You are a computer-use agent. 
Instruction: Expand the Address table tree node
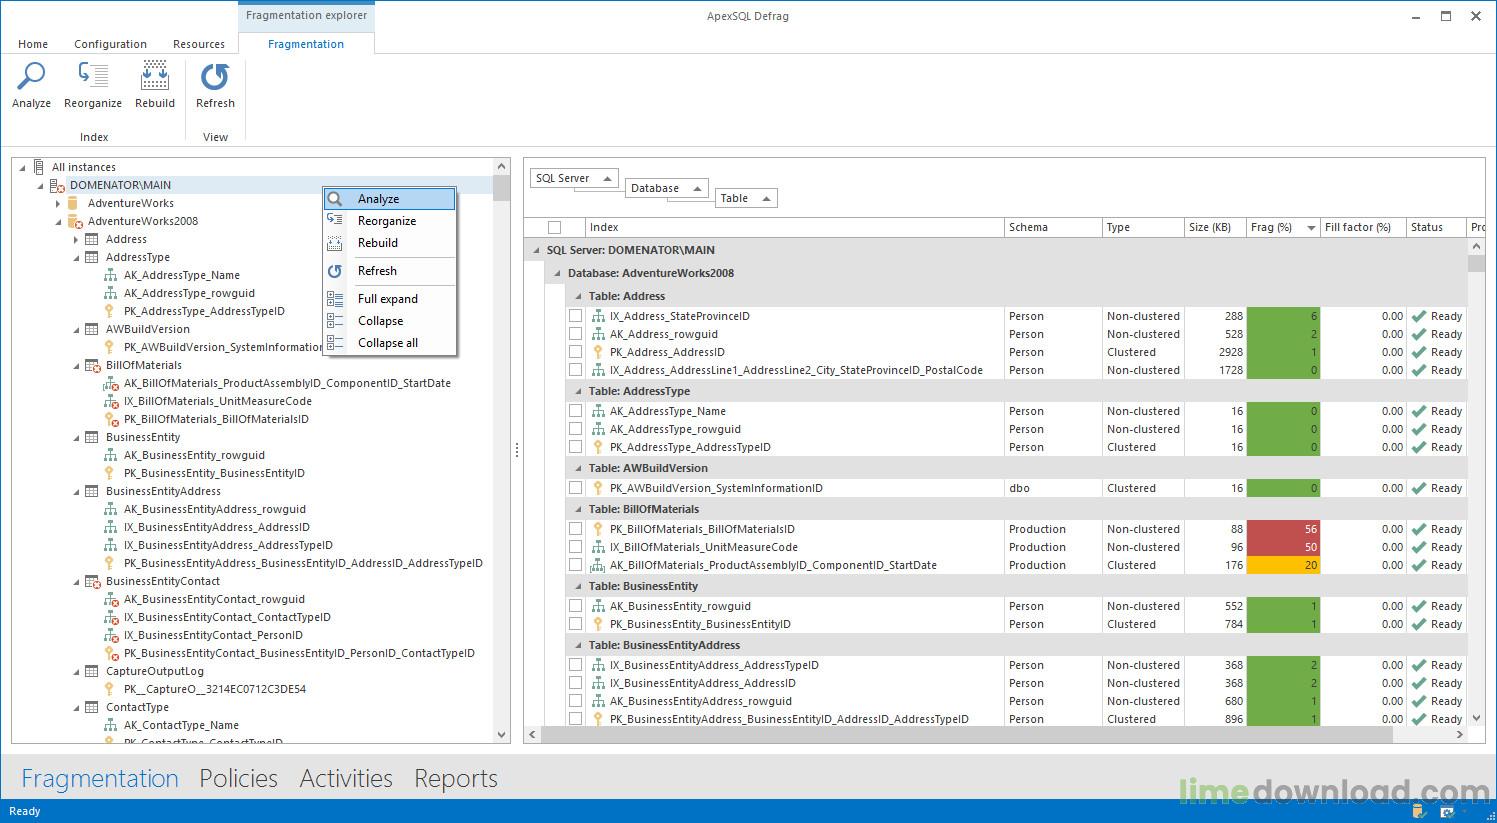(x=76, y=239)
